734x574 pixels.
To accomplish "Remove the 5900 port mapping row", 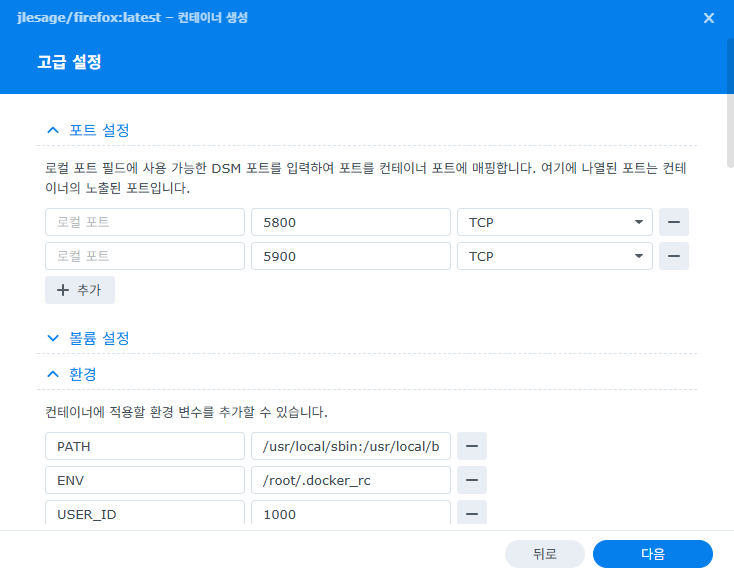I will [x=674, y=256].
